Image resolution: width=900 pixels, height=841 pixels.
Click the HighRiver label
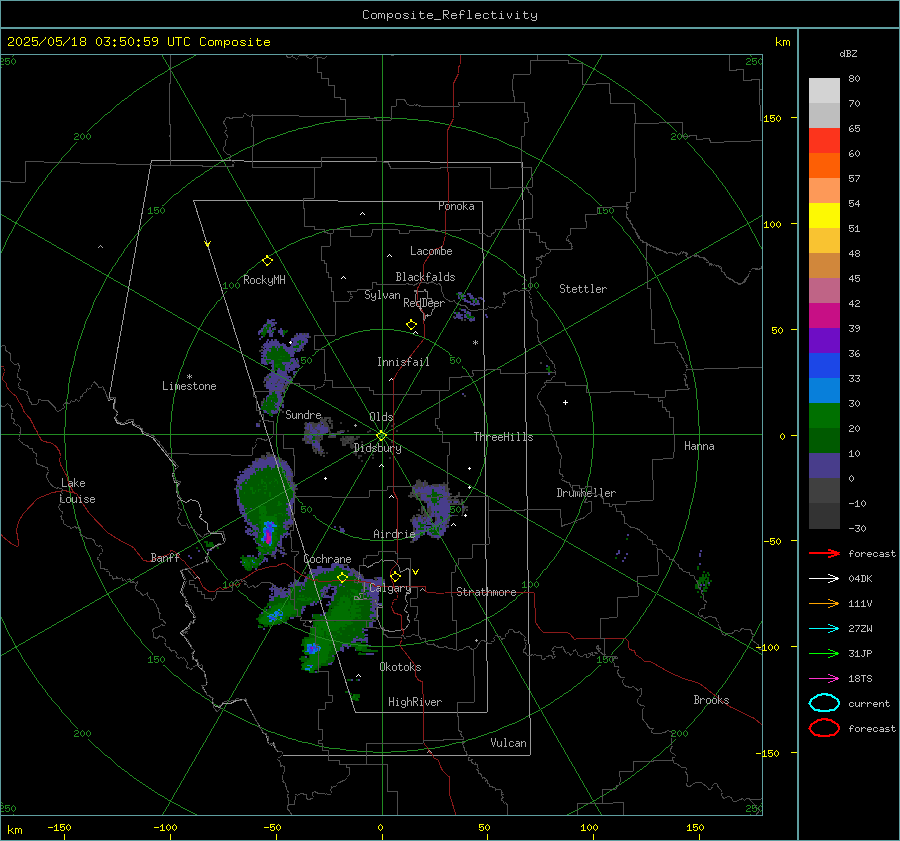click(x=415, y=702)
